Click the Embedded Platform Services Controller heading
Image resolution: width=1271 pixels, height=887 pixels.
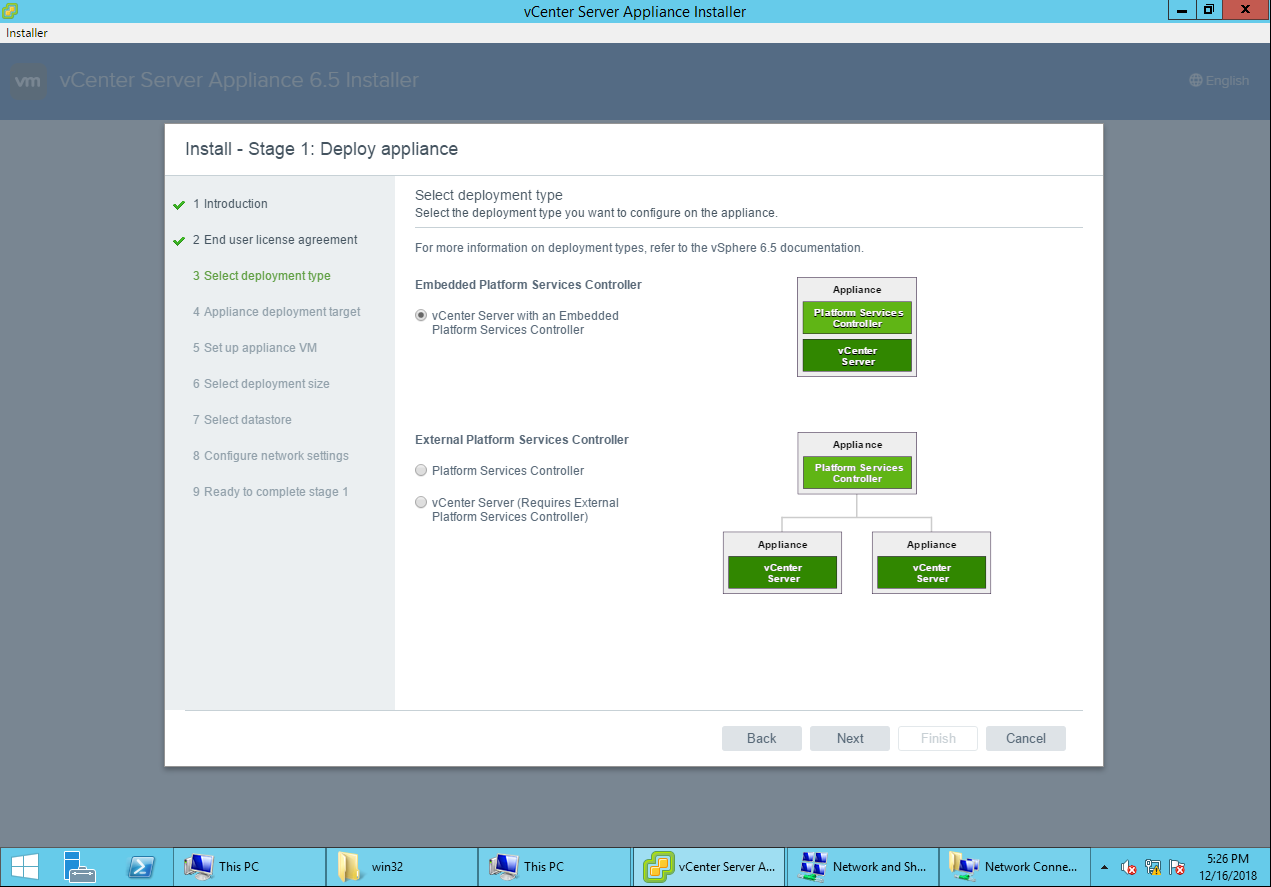tap(528, 285)
